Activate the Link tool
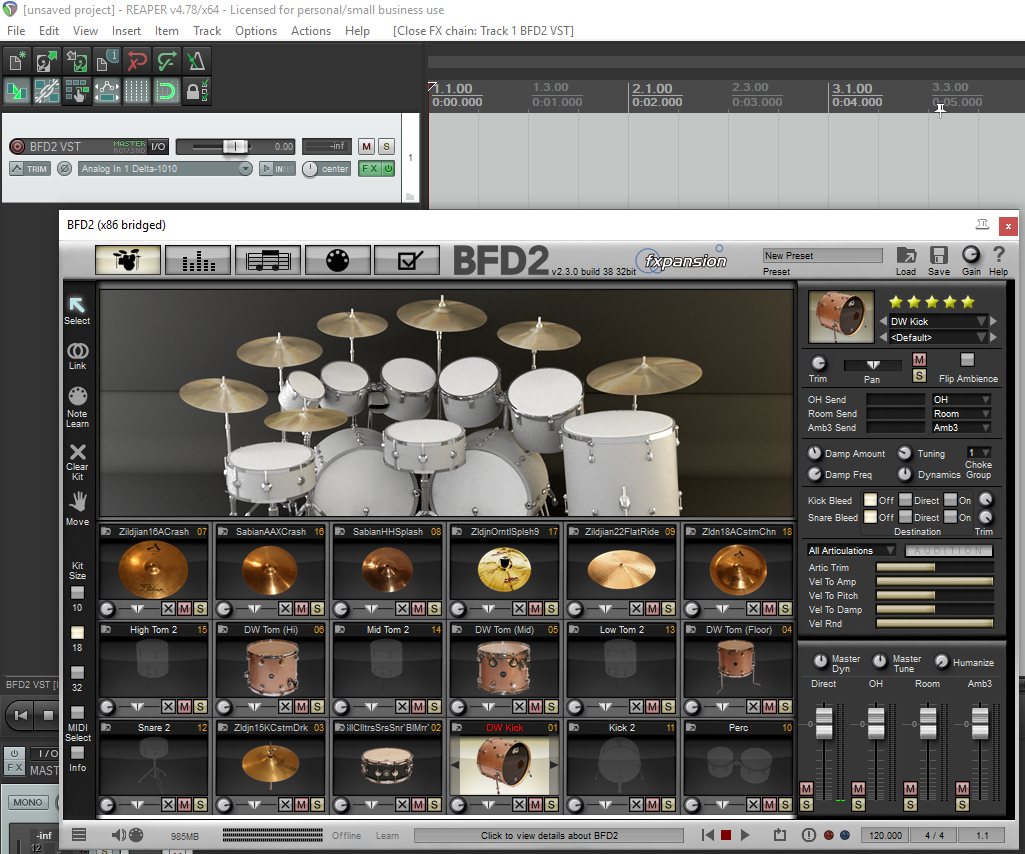 tap(77, 356)
